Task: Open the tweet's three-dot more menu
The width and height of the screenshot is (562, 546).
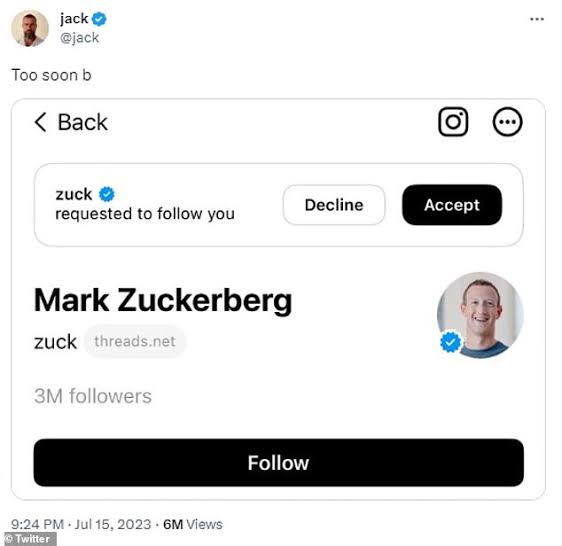Action: click(x=537, y=19)
